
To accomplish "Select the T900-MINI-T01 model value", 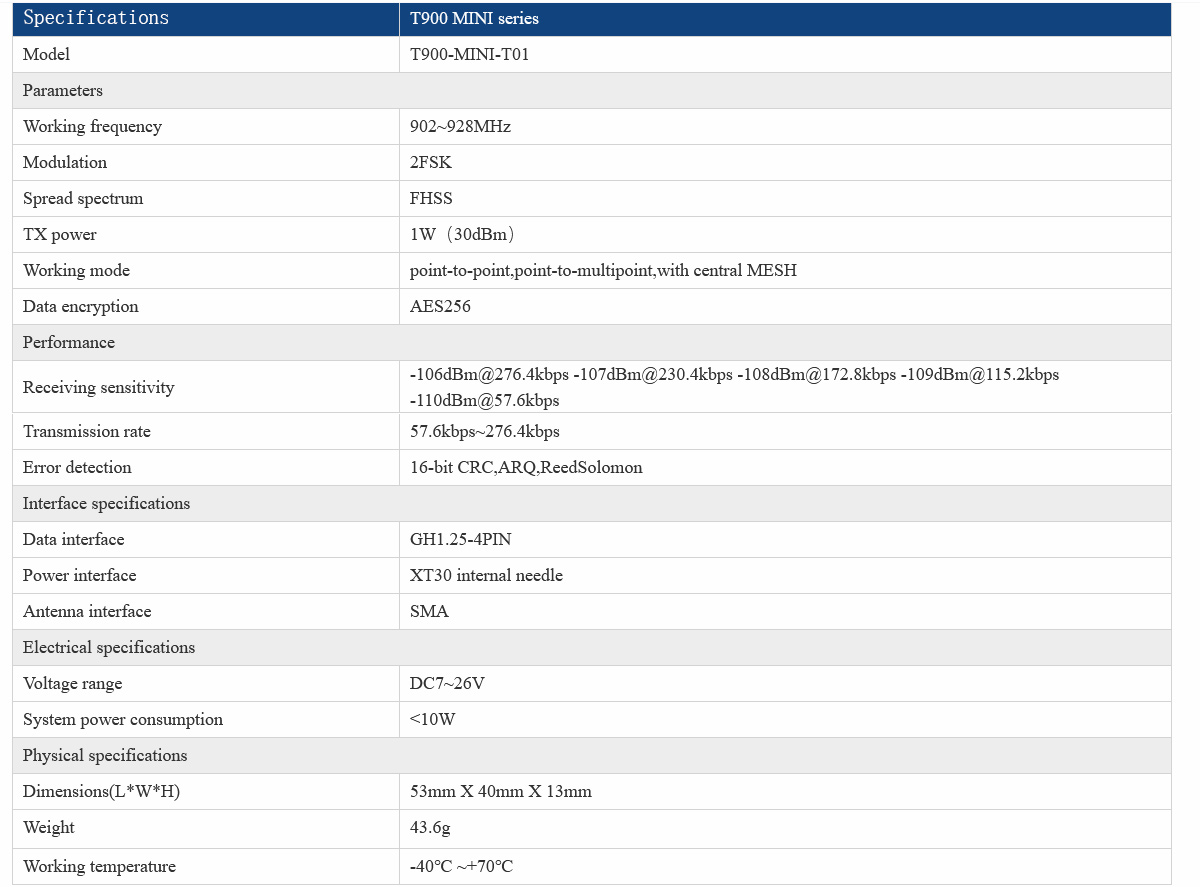I will tap(469, 55).
